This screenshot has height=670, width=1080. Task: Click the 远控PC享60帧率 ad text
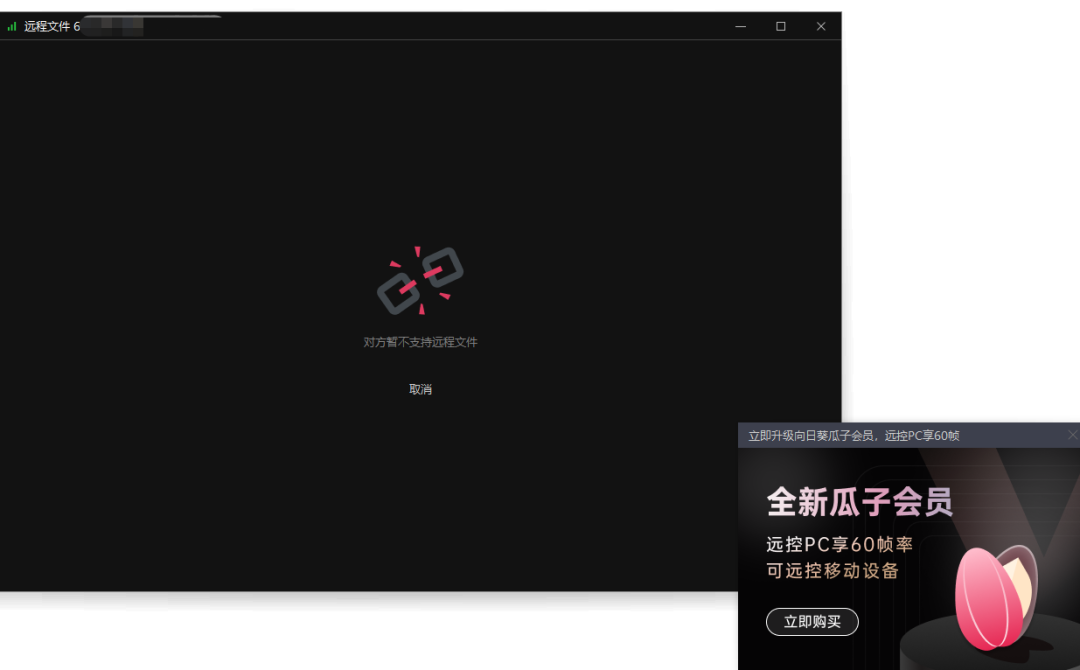point(839,546)
